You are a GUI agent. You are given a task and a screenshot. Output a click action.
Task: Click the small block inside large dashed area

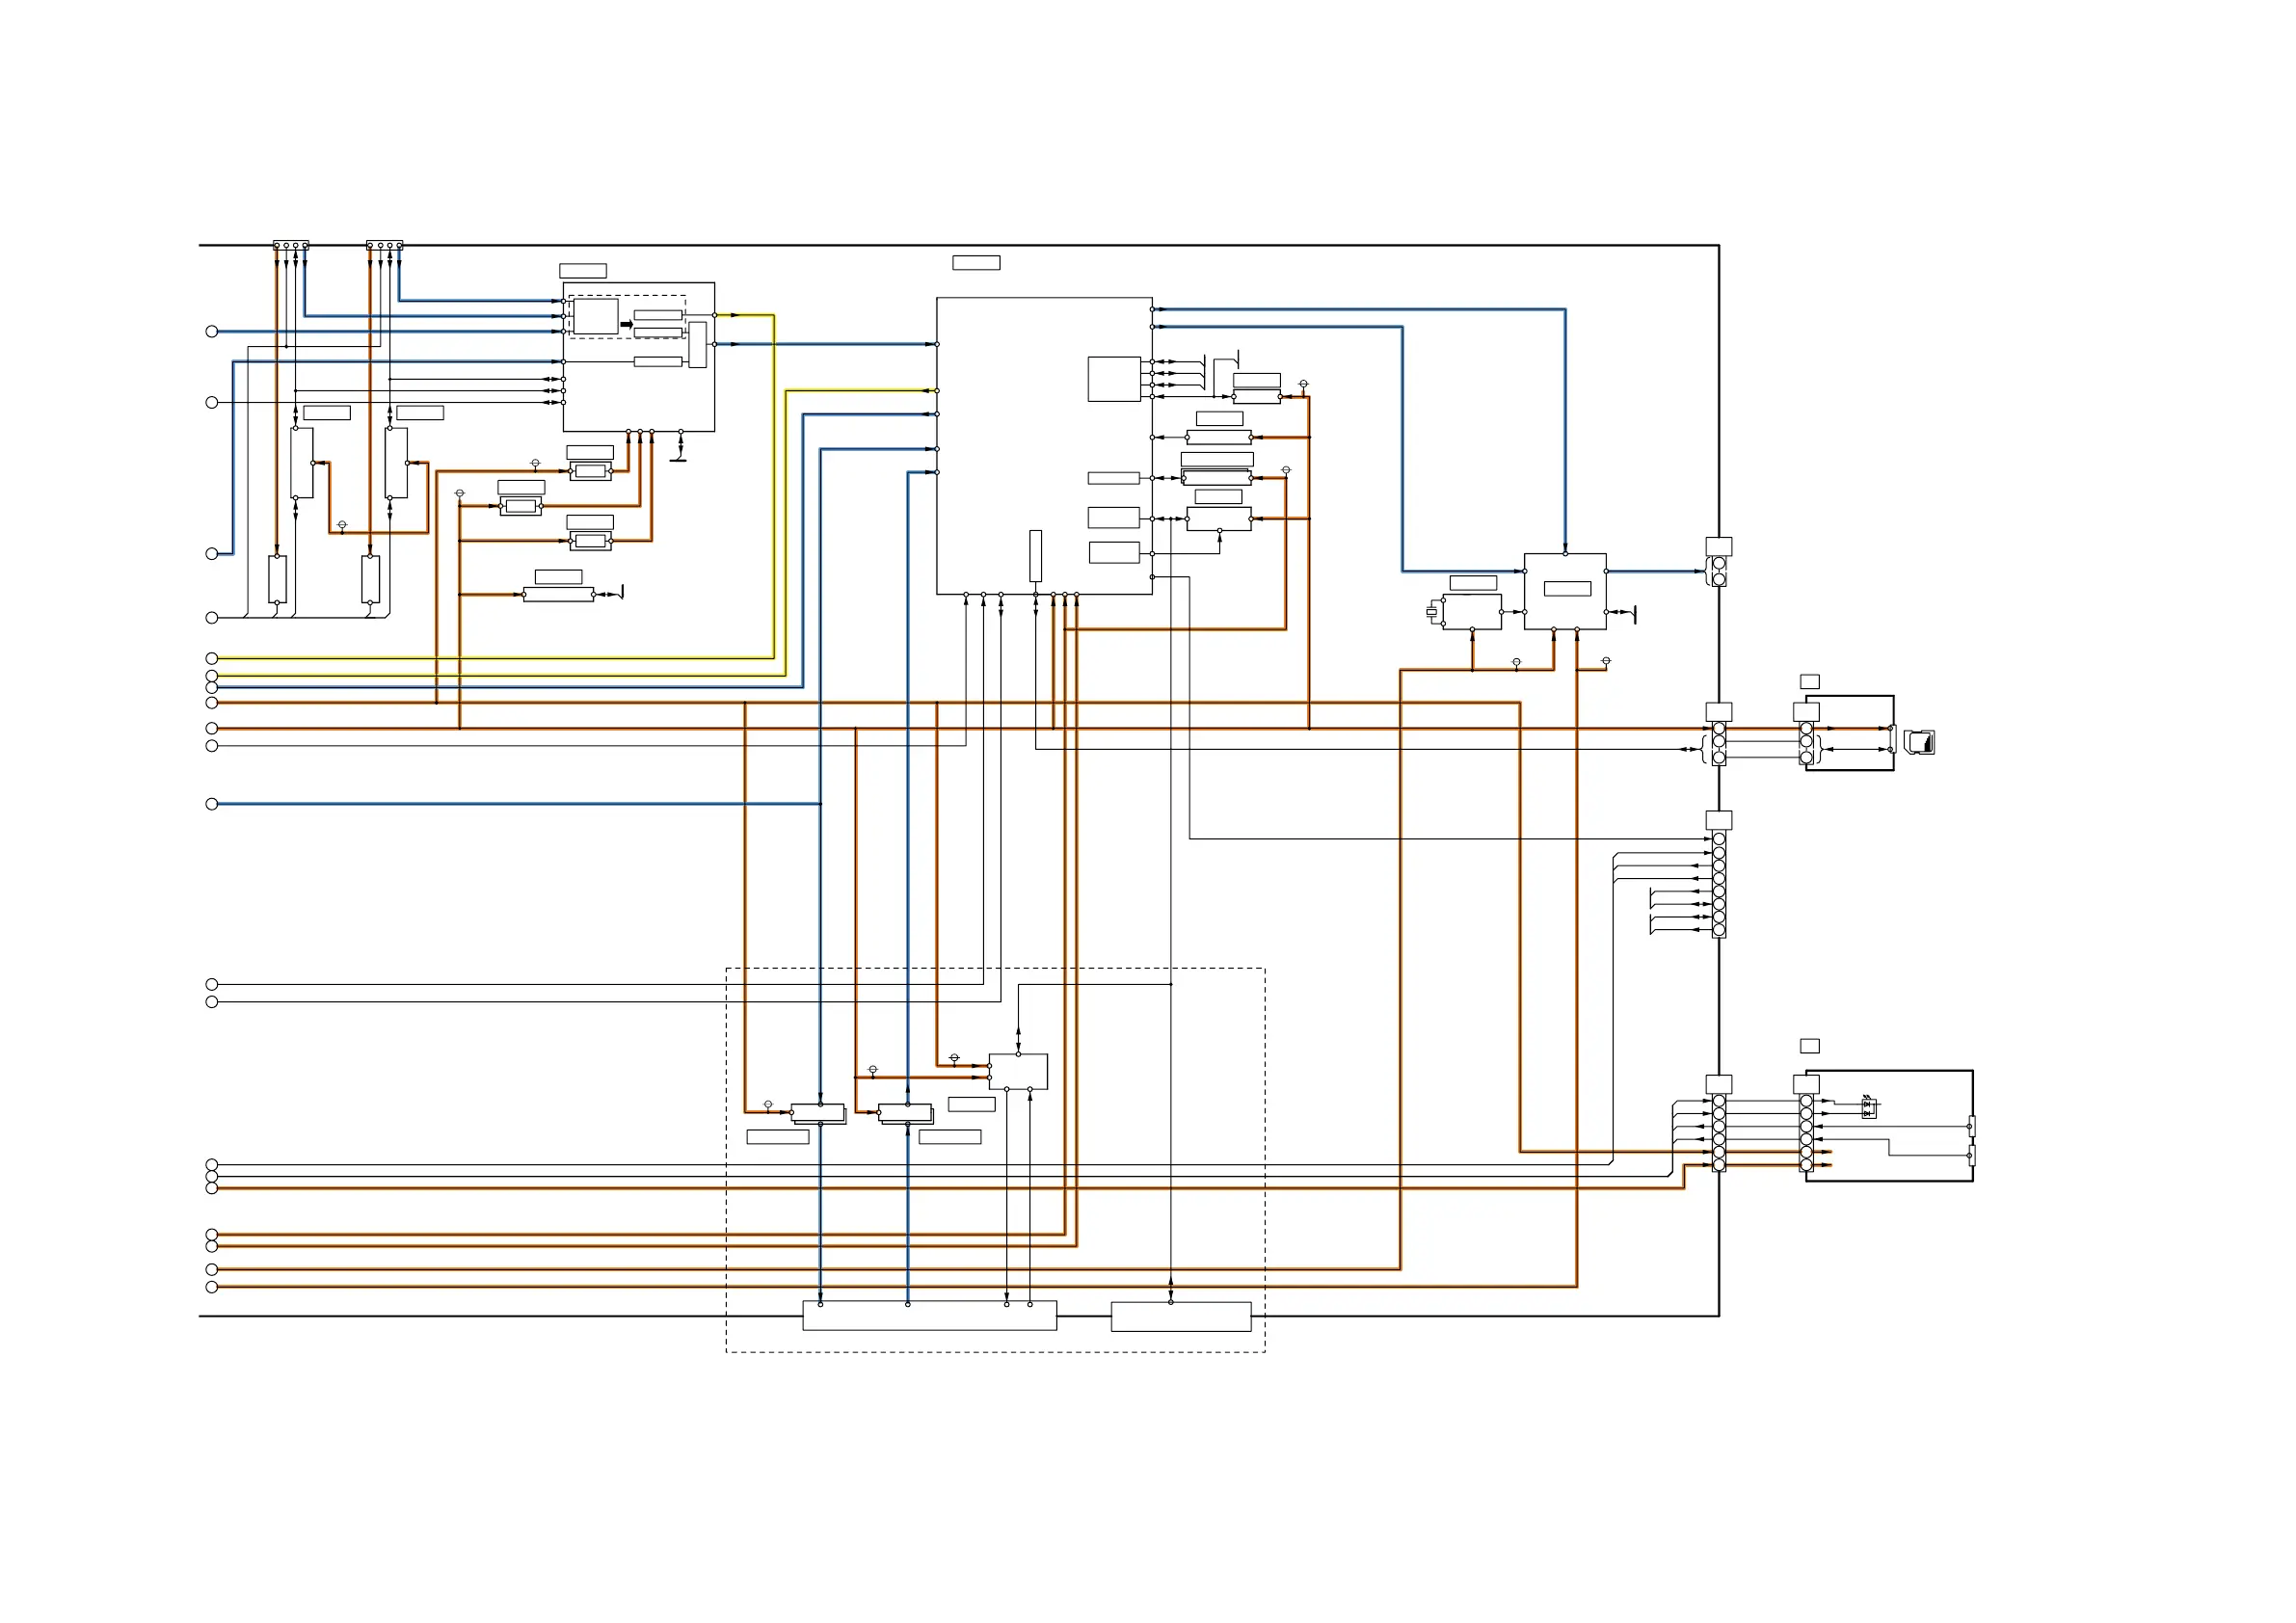[x=1018, y=1071]
